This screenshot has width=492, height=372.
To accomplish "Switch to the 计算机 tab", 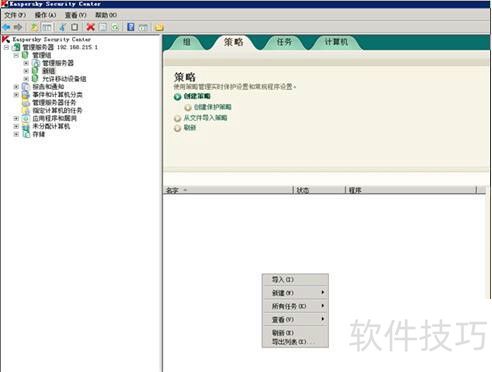I will coord(336,42).
